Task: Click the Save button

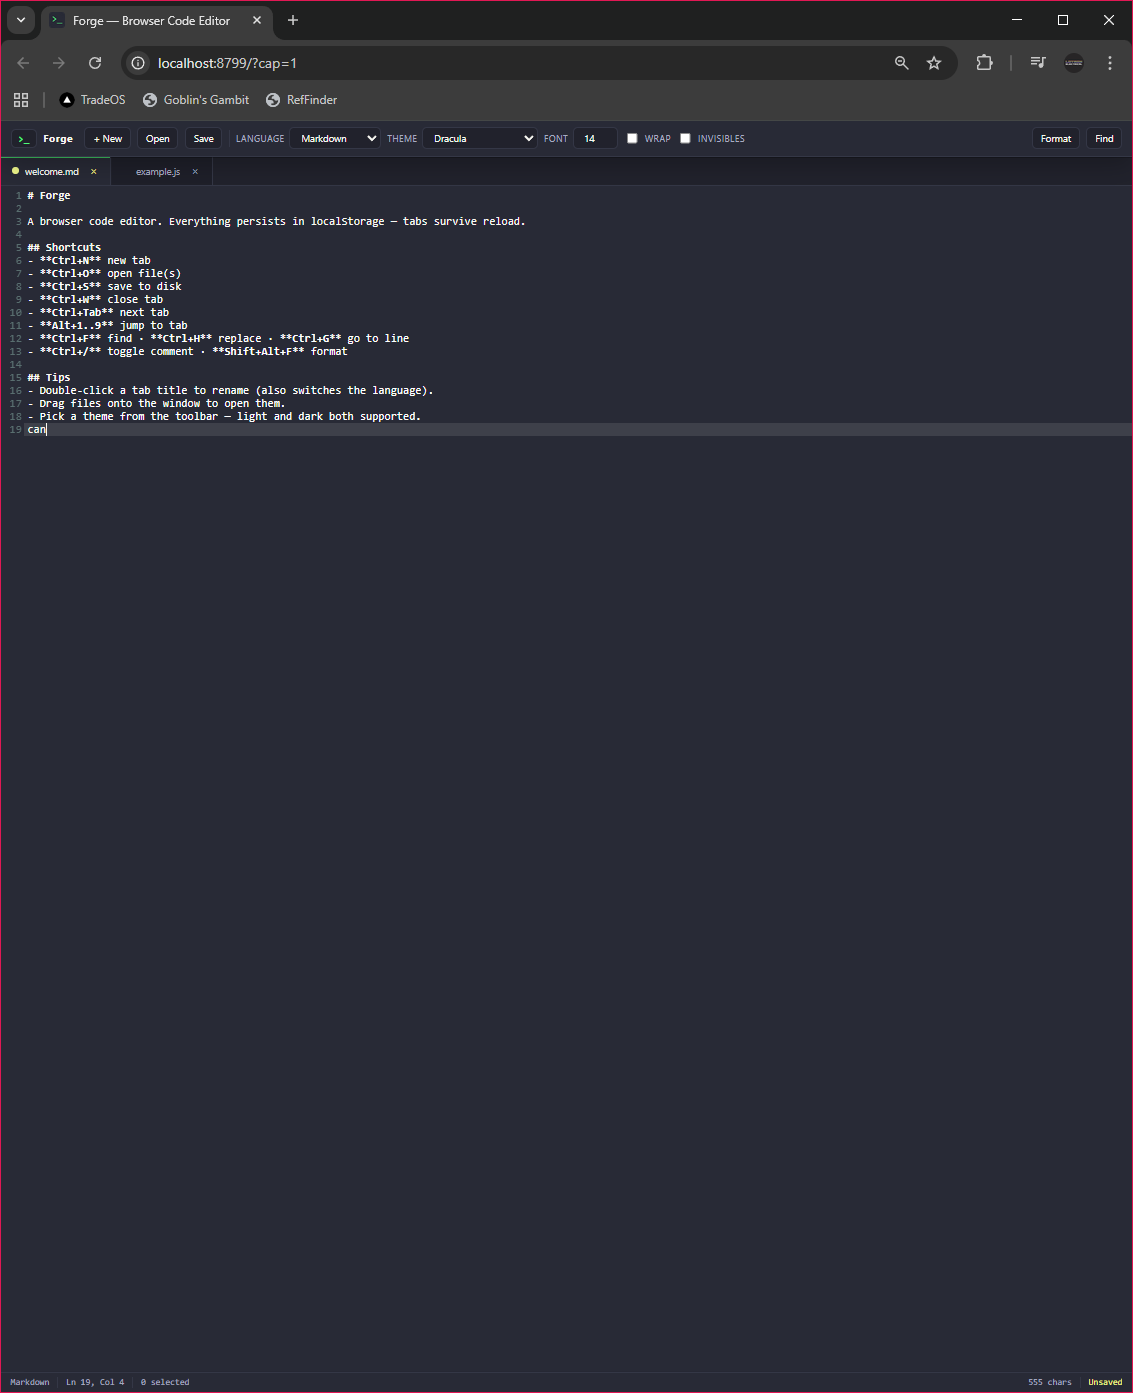Action: pyautogui.click(x=204, y=138)
